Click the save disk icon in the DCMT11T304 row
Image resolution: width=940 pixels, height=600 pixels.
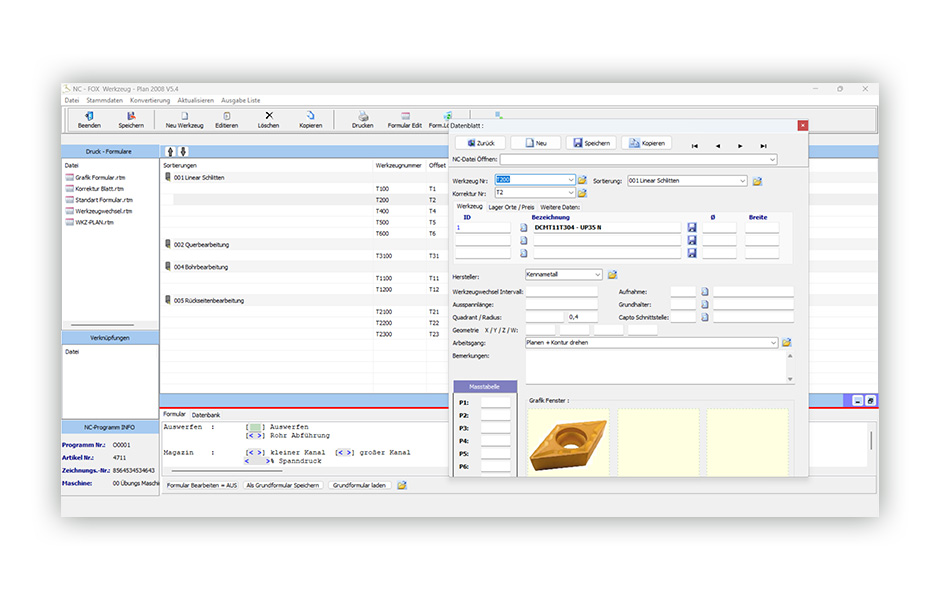click(x=692, y=228)
